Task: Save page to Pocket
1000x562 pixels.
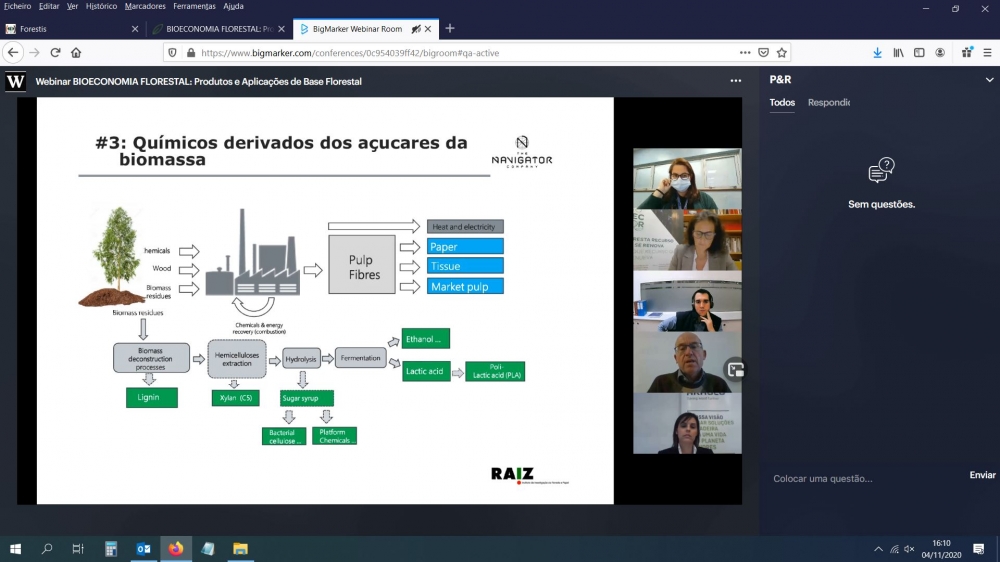Action: [763, 53]
